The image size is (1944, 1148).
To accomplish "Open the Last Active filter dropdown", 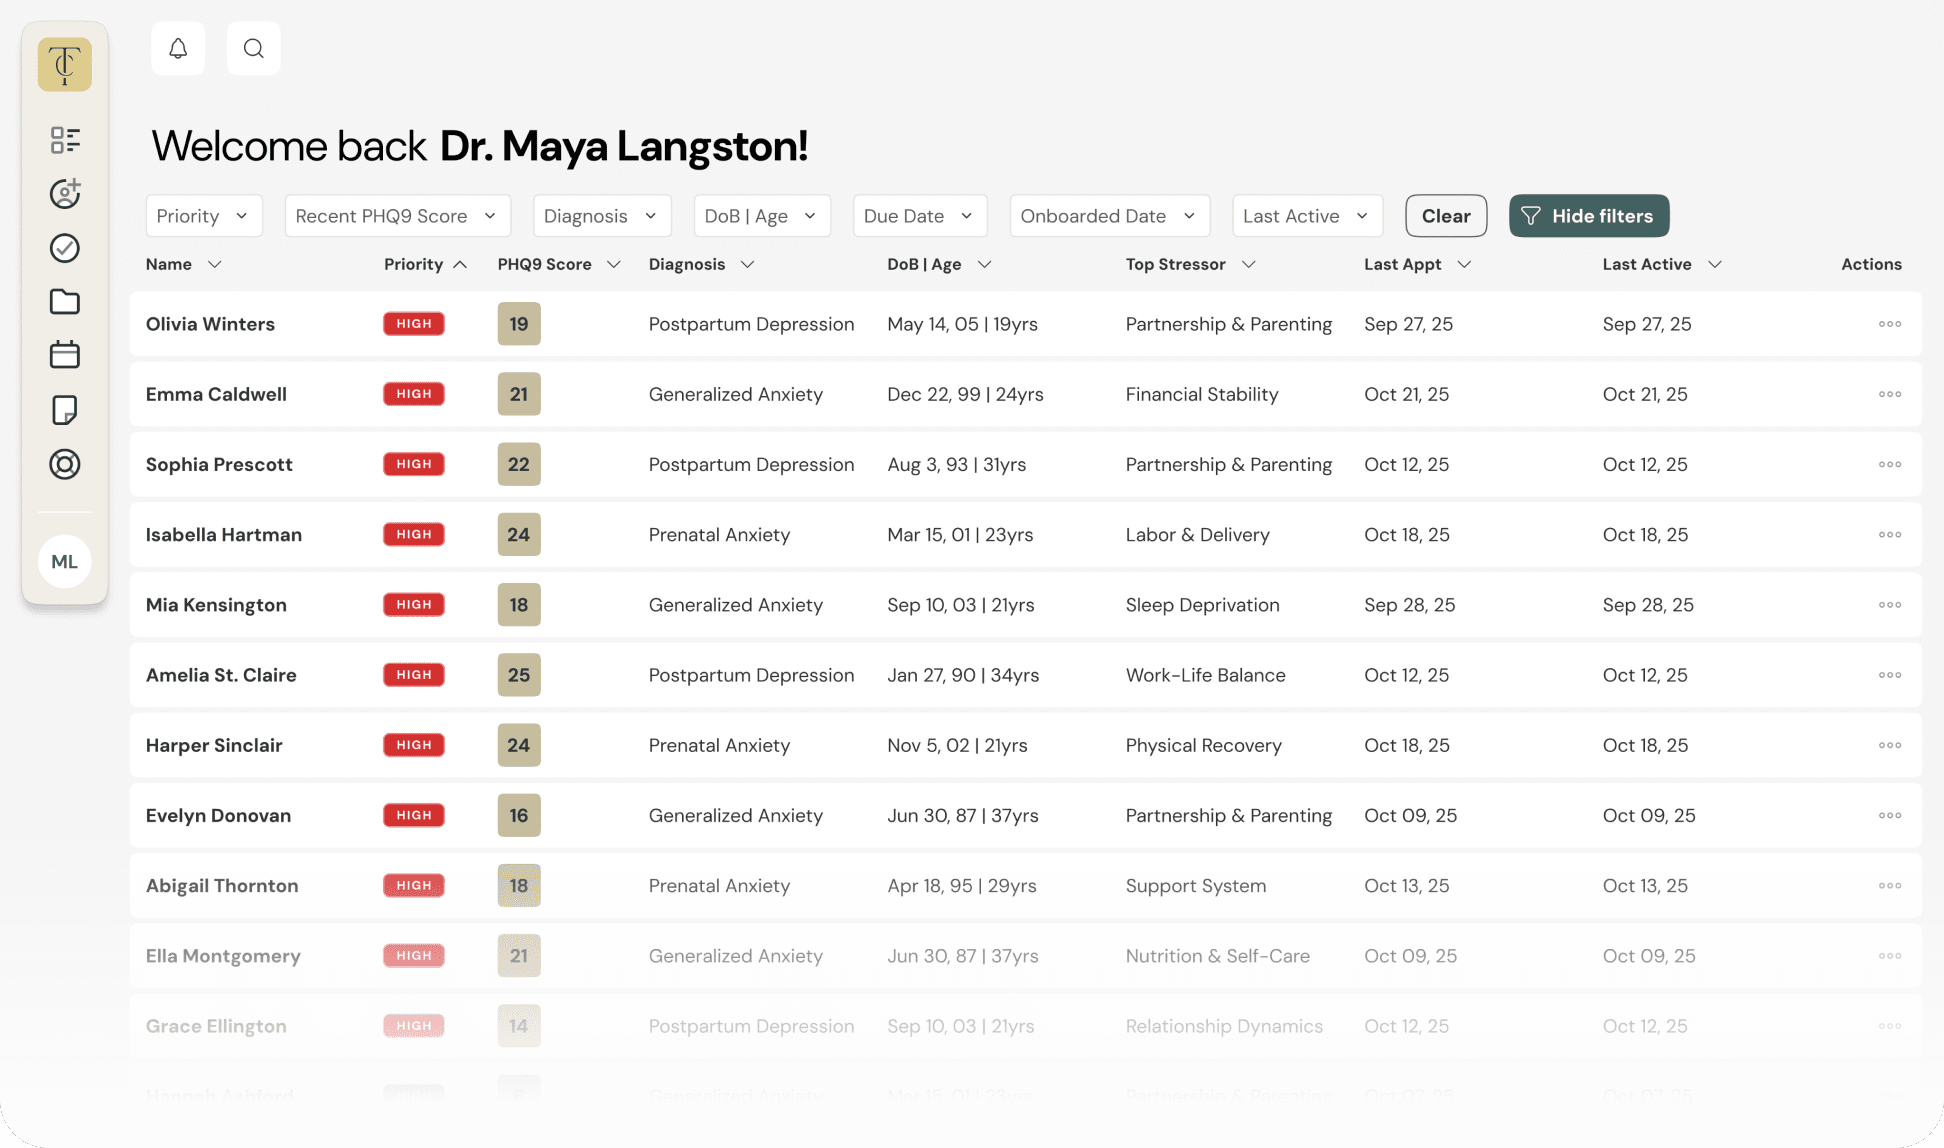I will tap(1306, 216).
